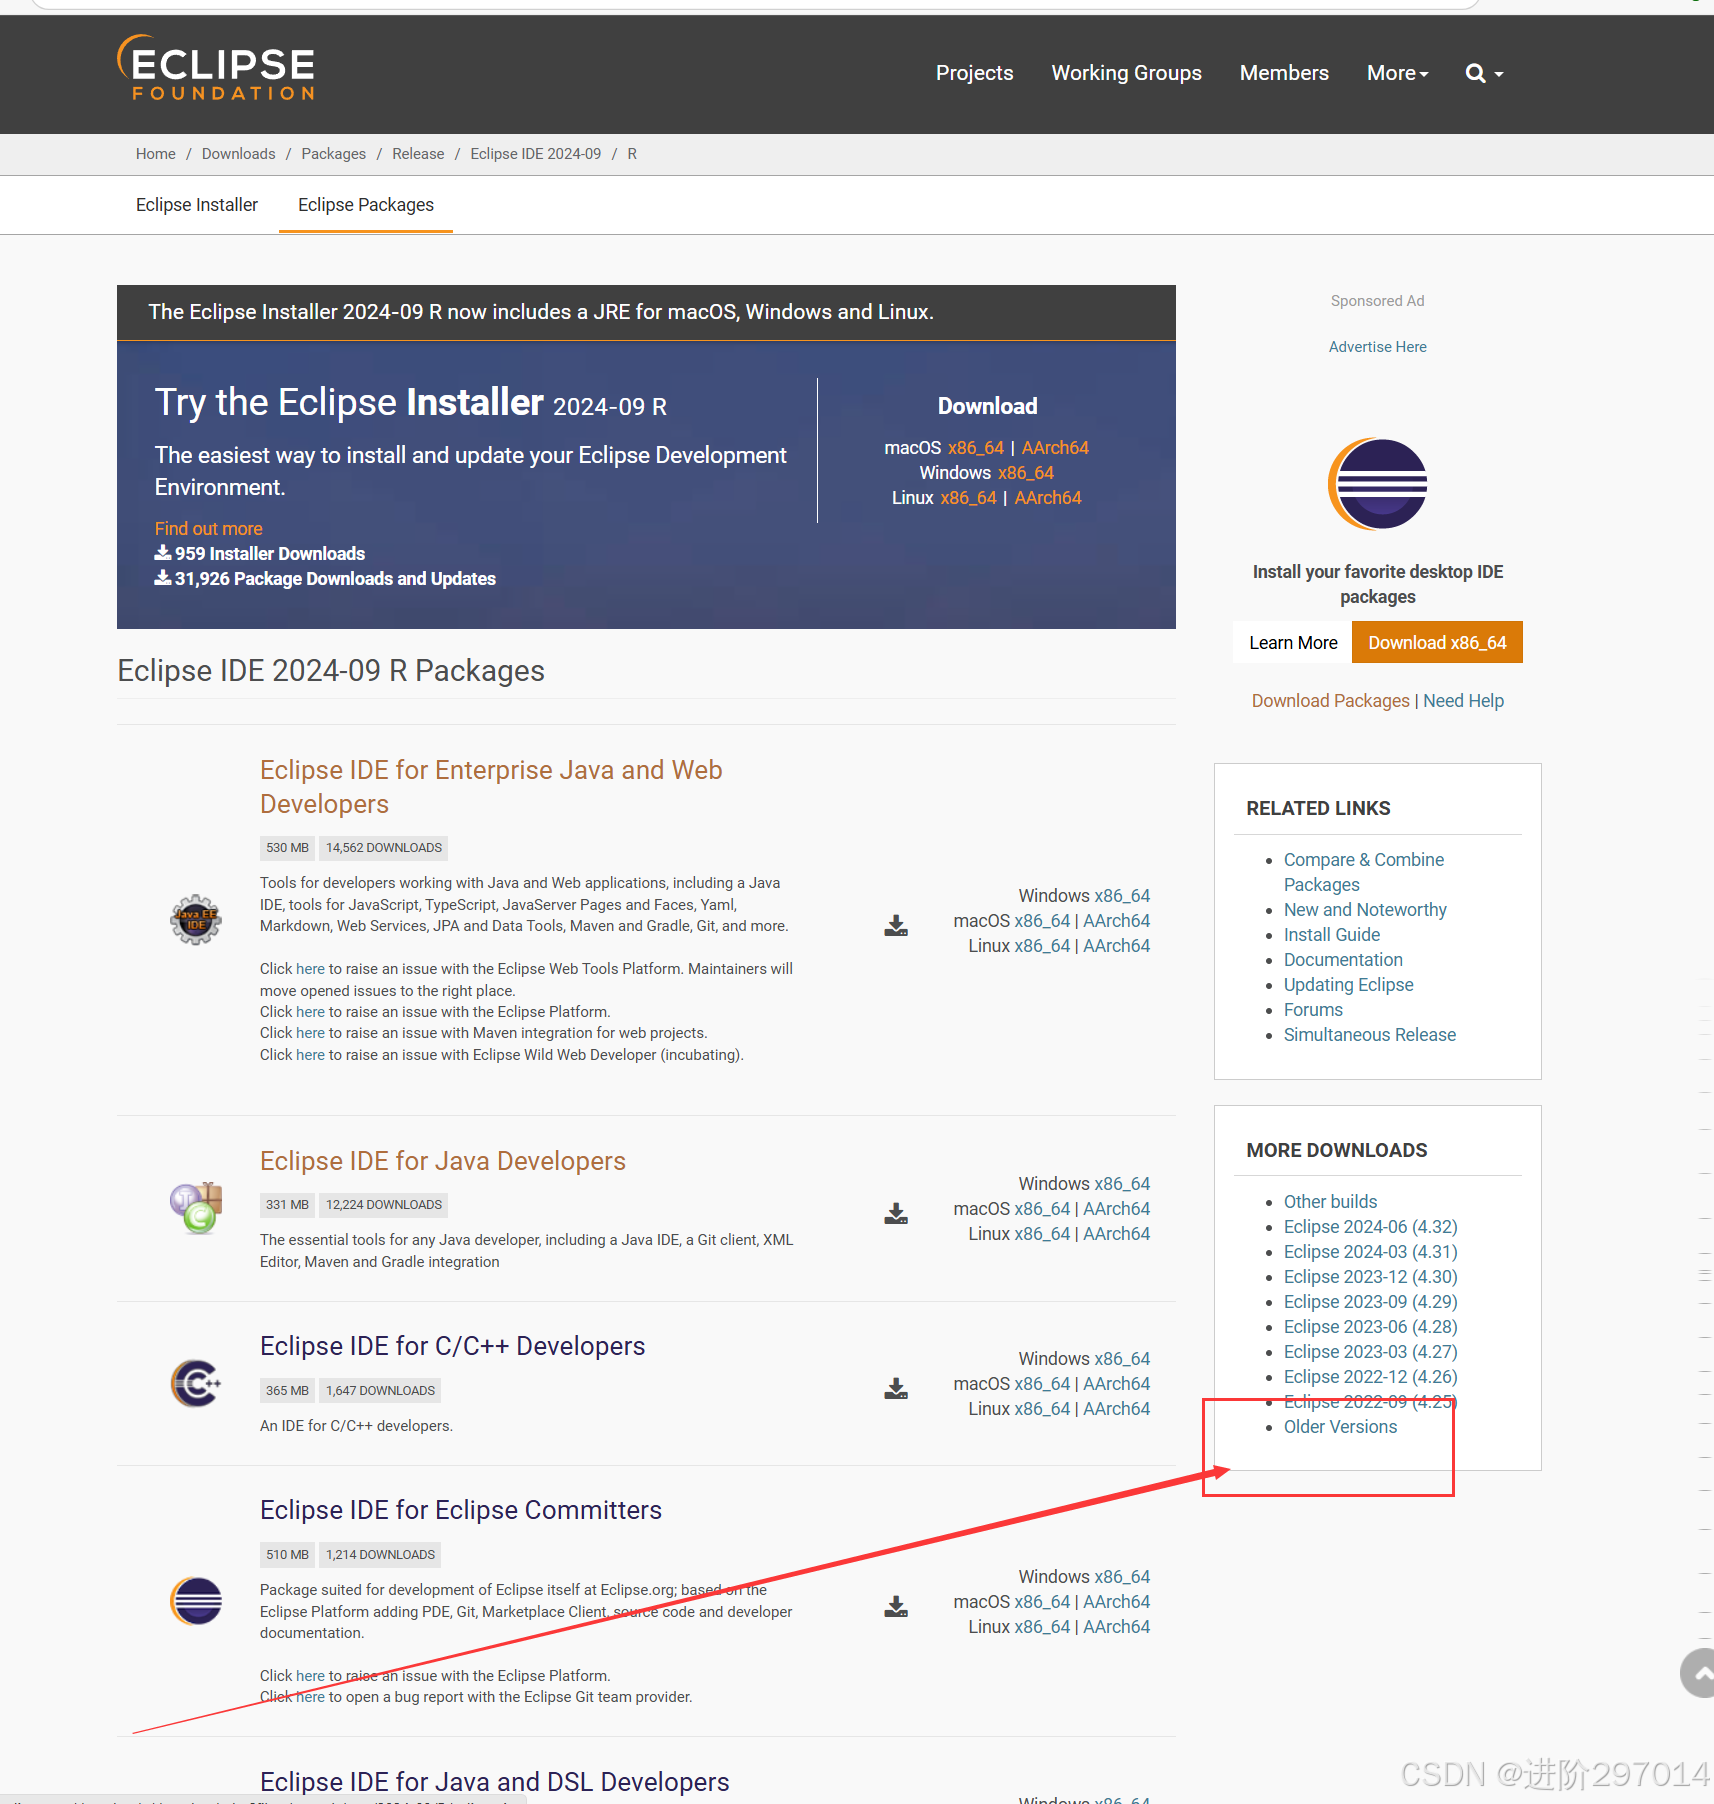Open the Documentation related link
Image resolution: width=1714 pixels, height=1804 pixels.
(1343, 960)
